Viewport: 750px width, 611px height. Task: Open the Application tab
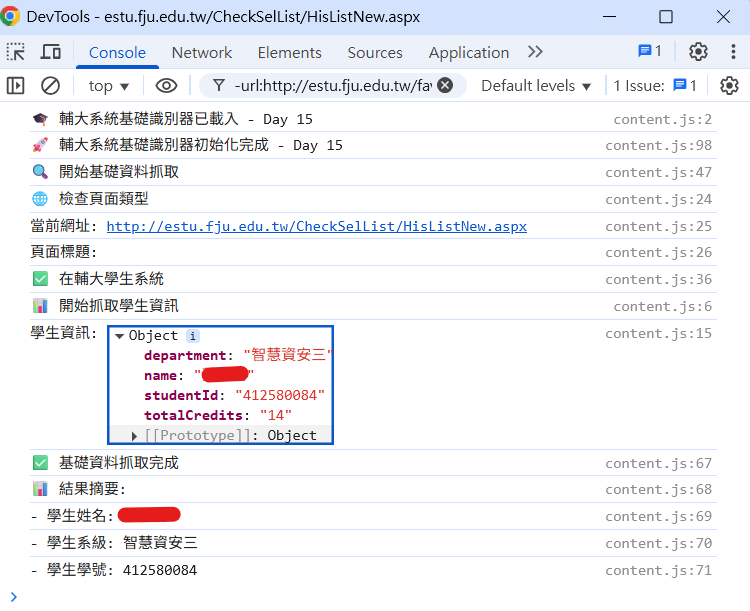[x=469, y=53]
